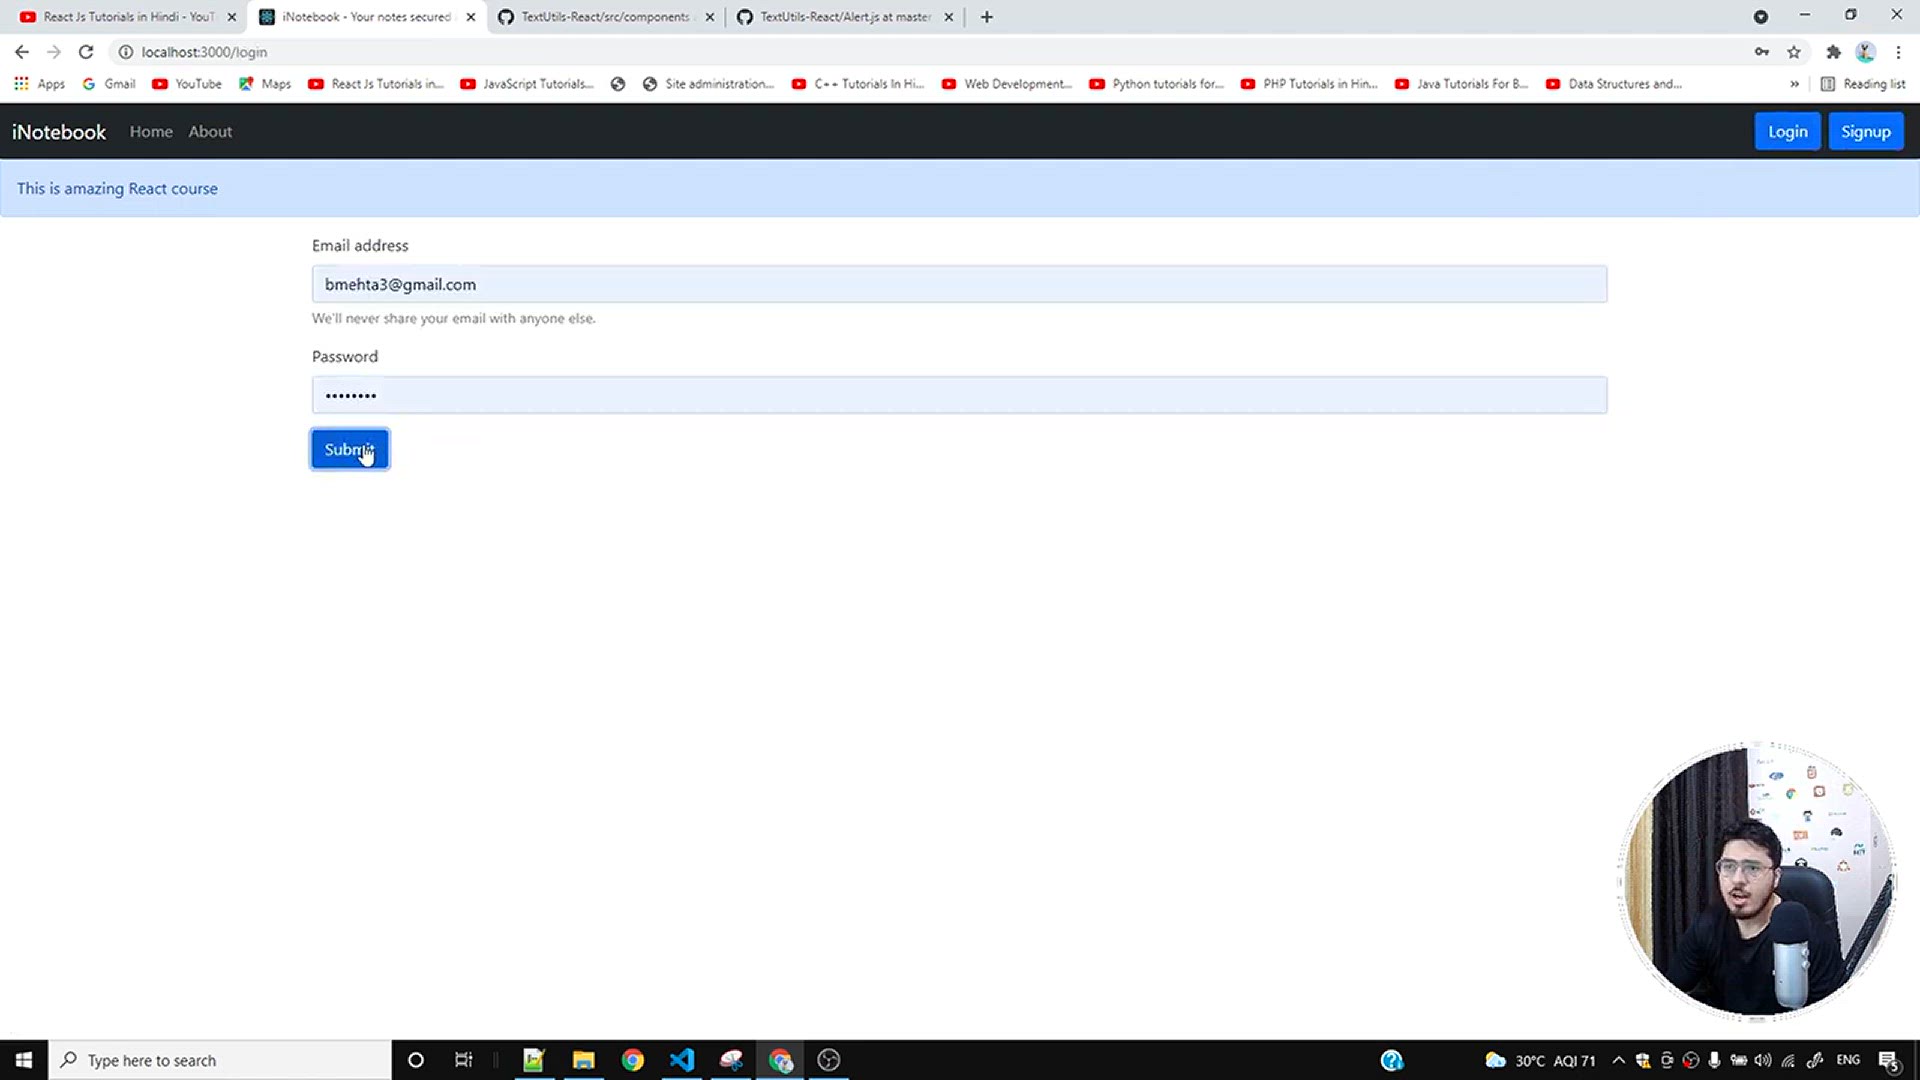Reload the localhost login page
1920x1080 pixels.
(x=86, y=52)
